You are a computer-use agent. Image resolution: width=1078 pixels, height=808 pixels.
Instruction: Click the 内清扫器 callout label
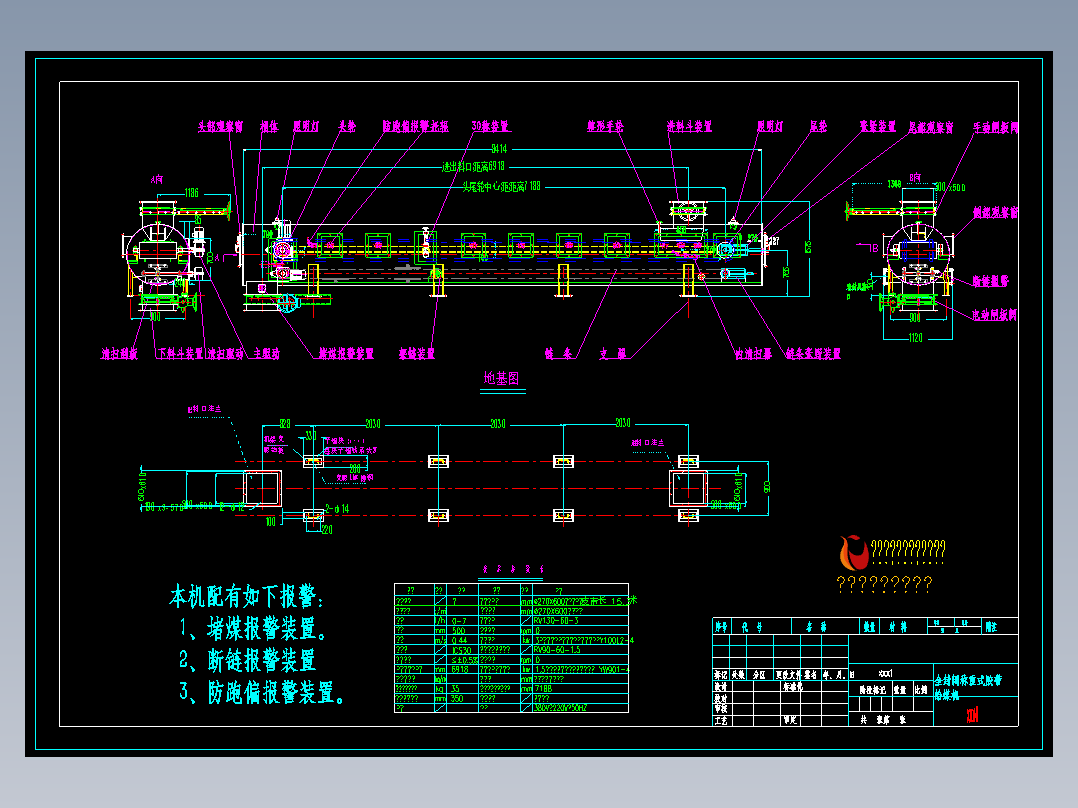(754, 354)
